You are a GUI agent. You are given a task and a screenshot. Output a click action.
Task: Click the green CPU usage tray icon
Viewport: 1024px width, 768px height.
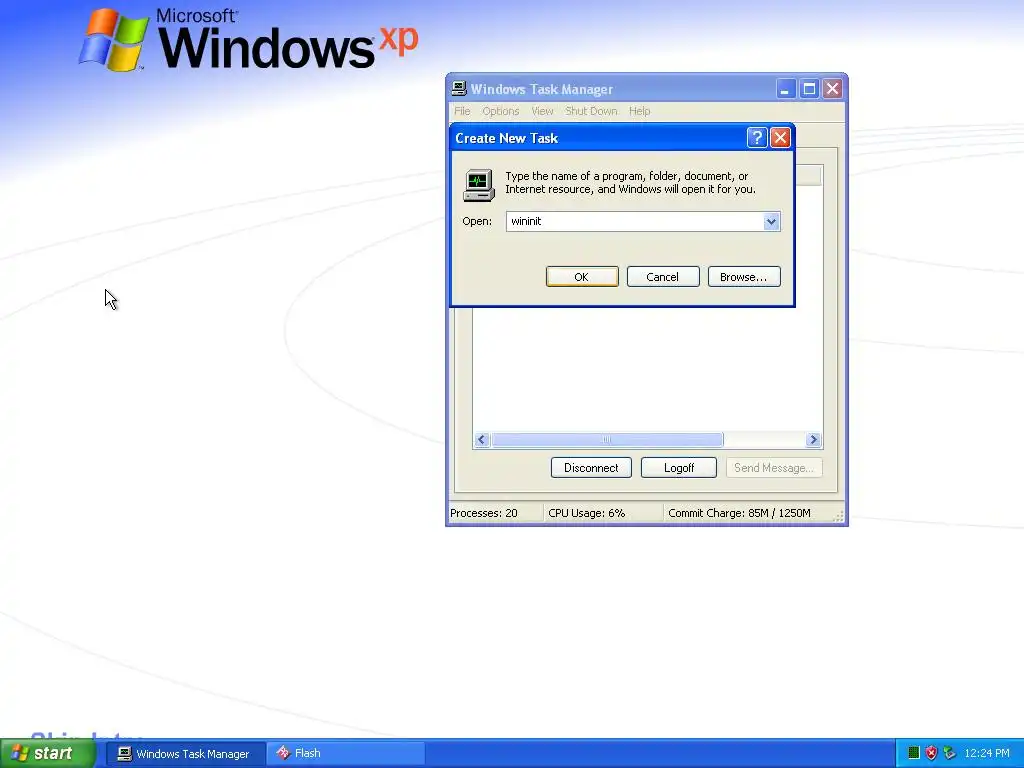click(914, 754)
